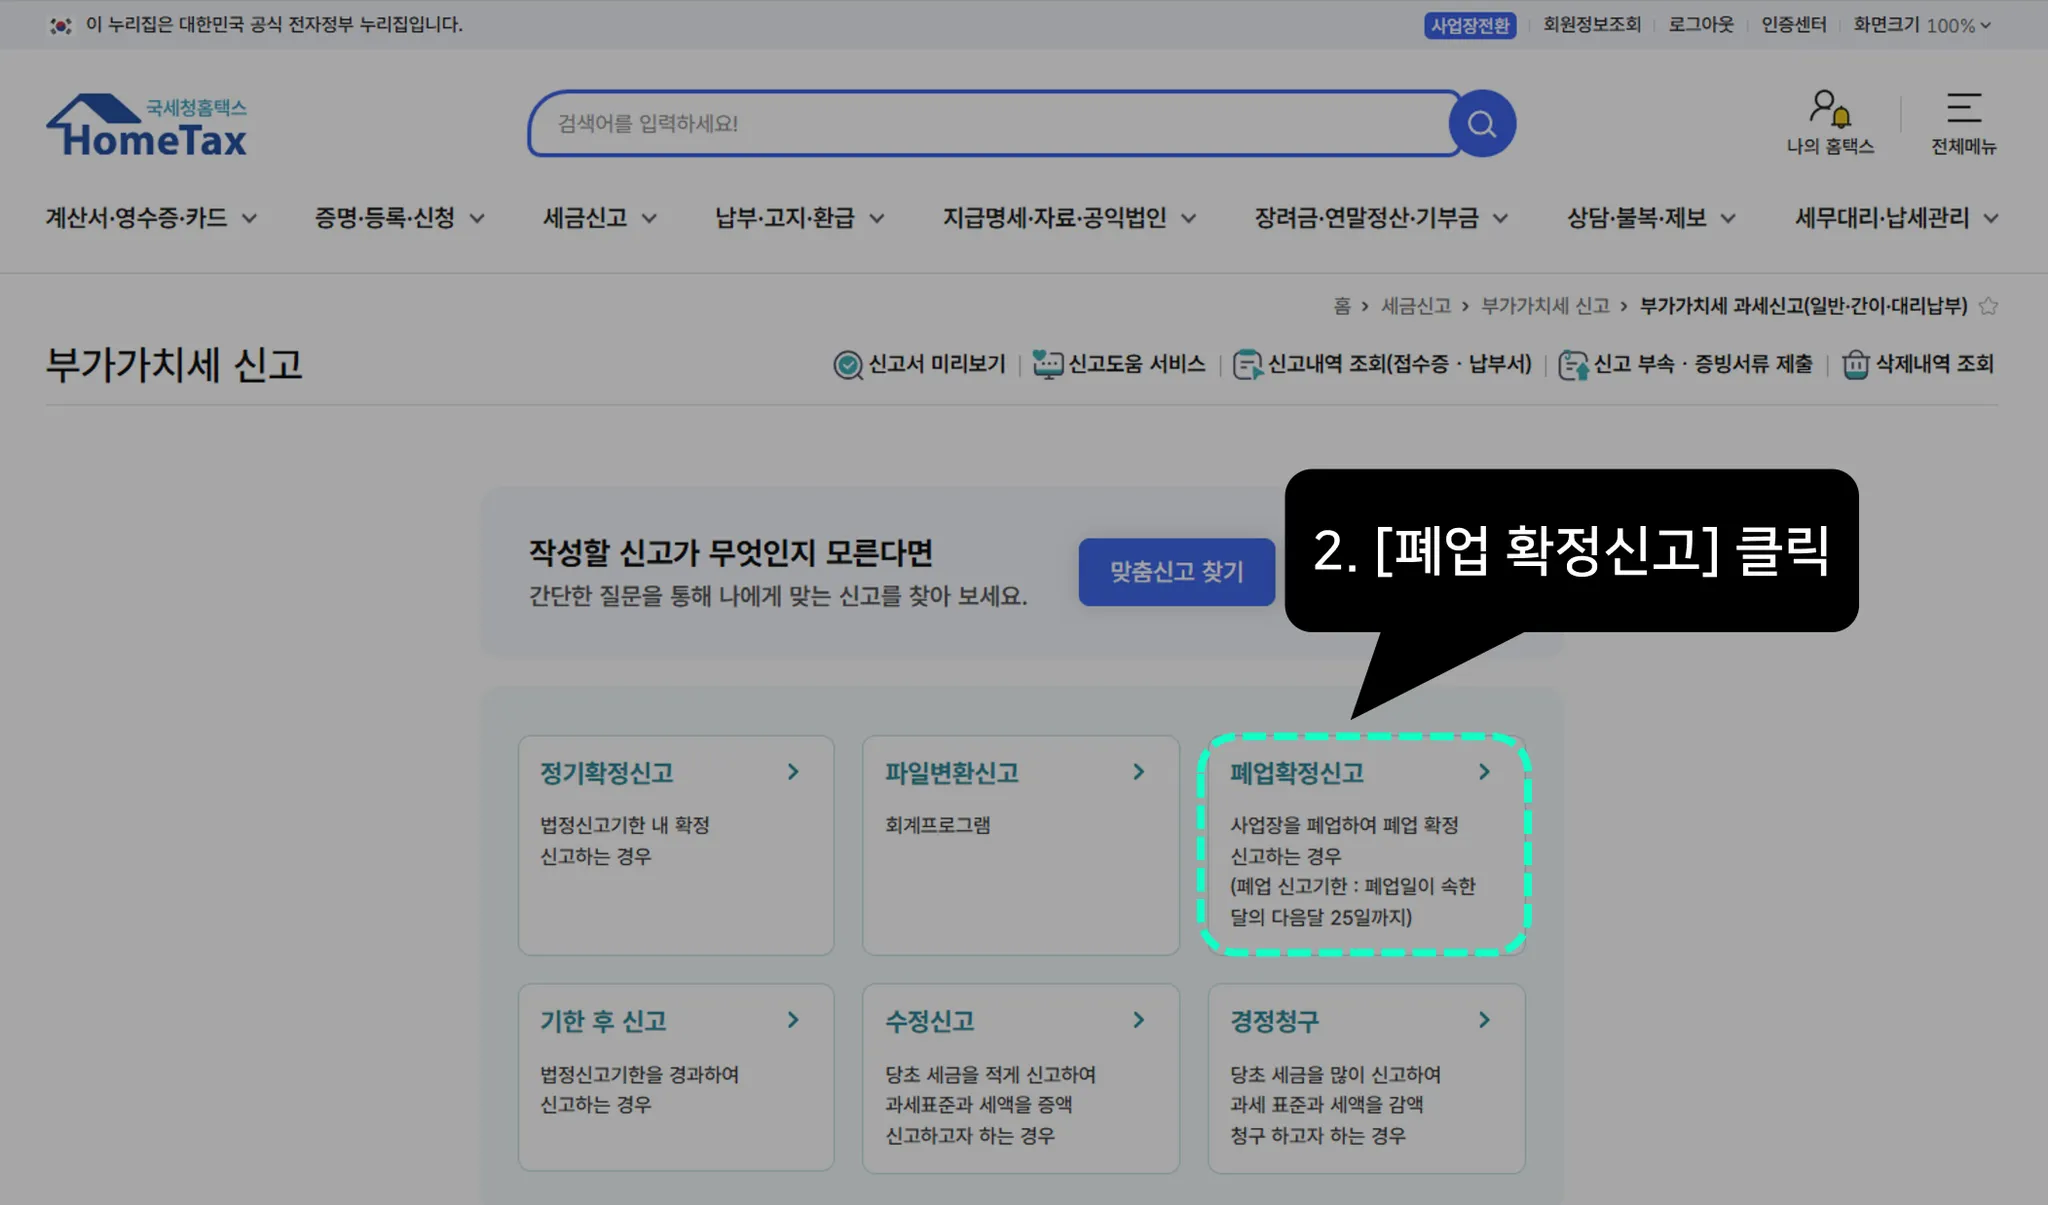The image size is (2048, 1205).
Task: Open 신고도움 서비스
Action: pyautogui.click(x=1119, y=364)
